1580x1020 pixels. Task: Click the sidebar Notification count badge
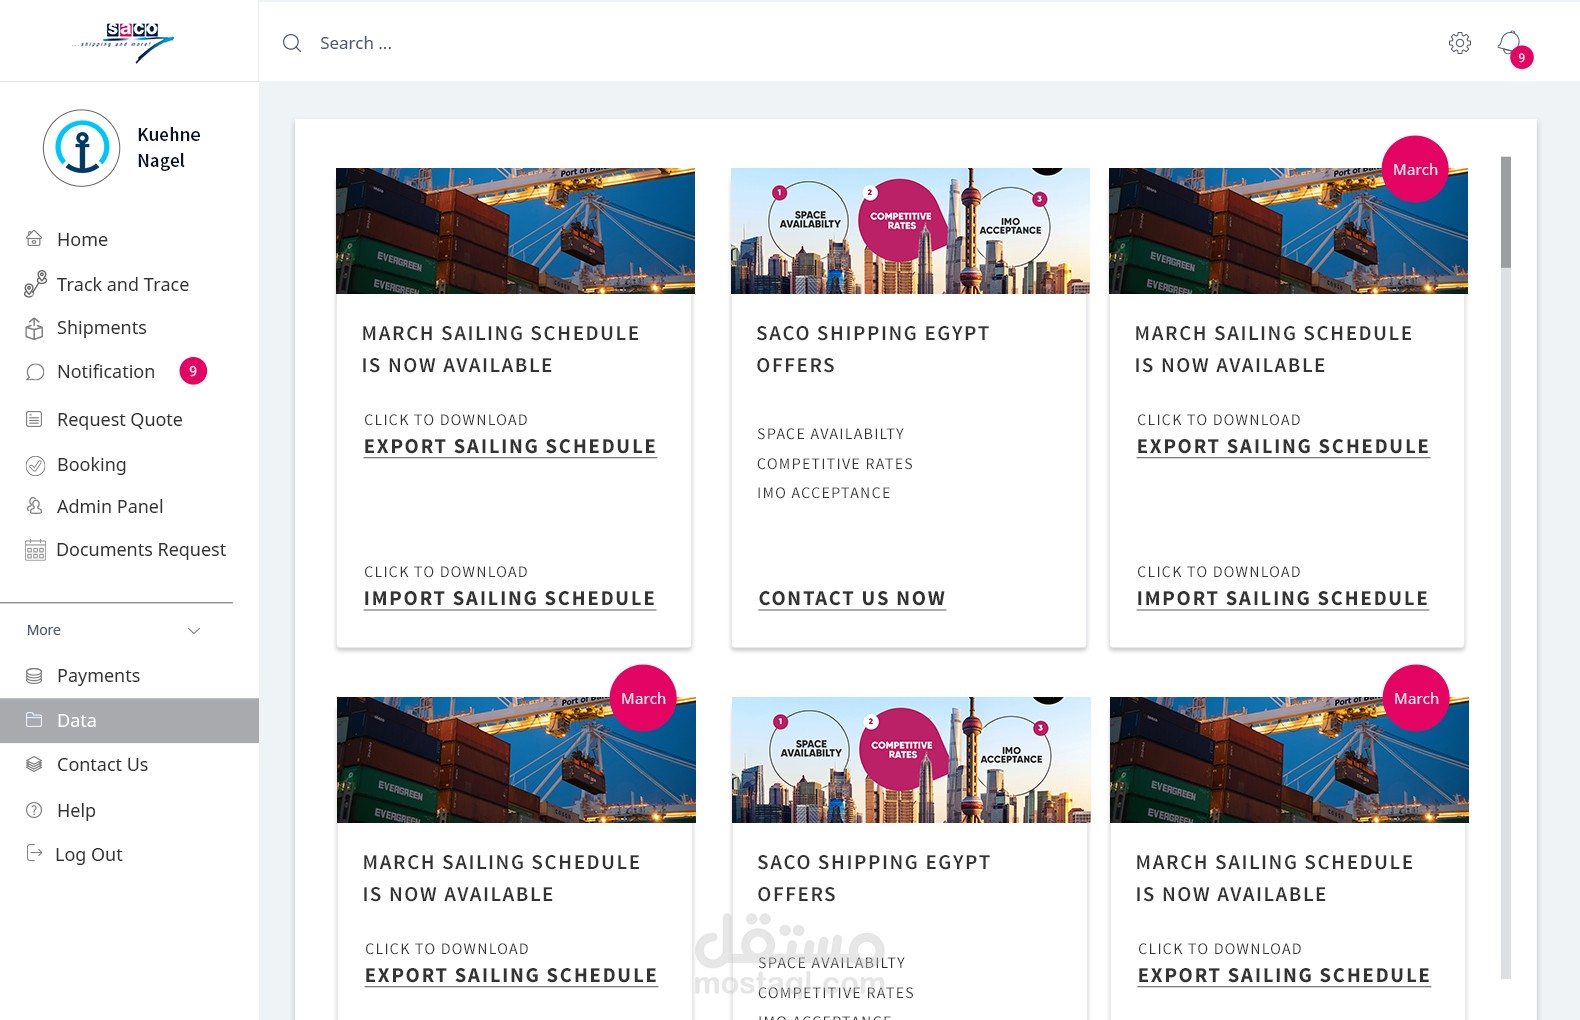coord(193,371)
